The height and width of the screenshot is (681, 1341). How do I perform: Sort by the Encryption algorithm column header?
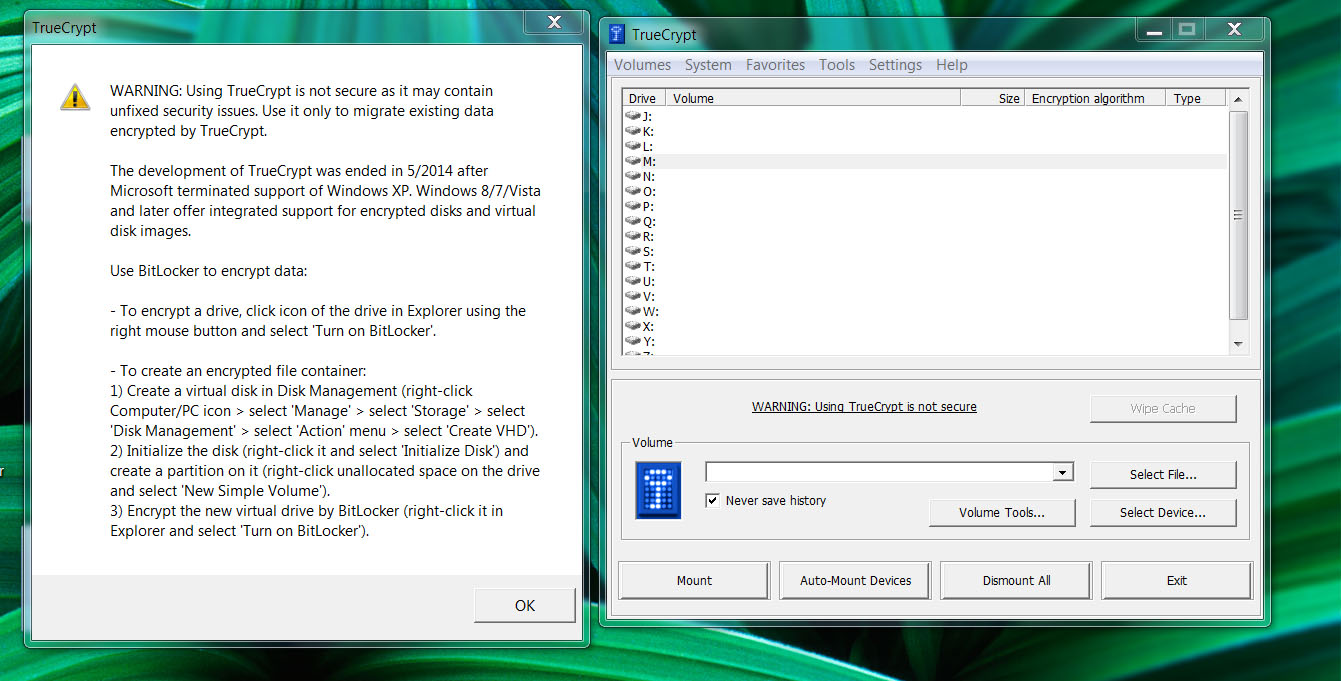pos(1095,98)
